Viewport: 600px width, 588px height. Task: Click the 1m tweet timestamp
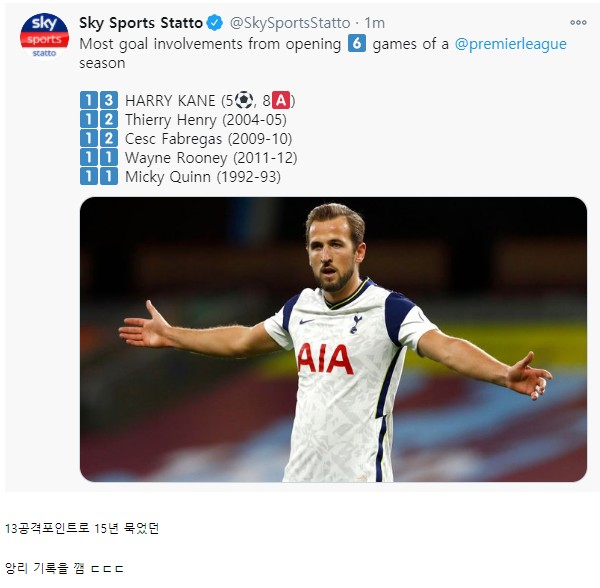pyautogui.click(x=374, y=23)
